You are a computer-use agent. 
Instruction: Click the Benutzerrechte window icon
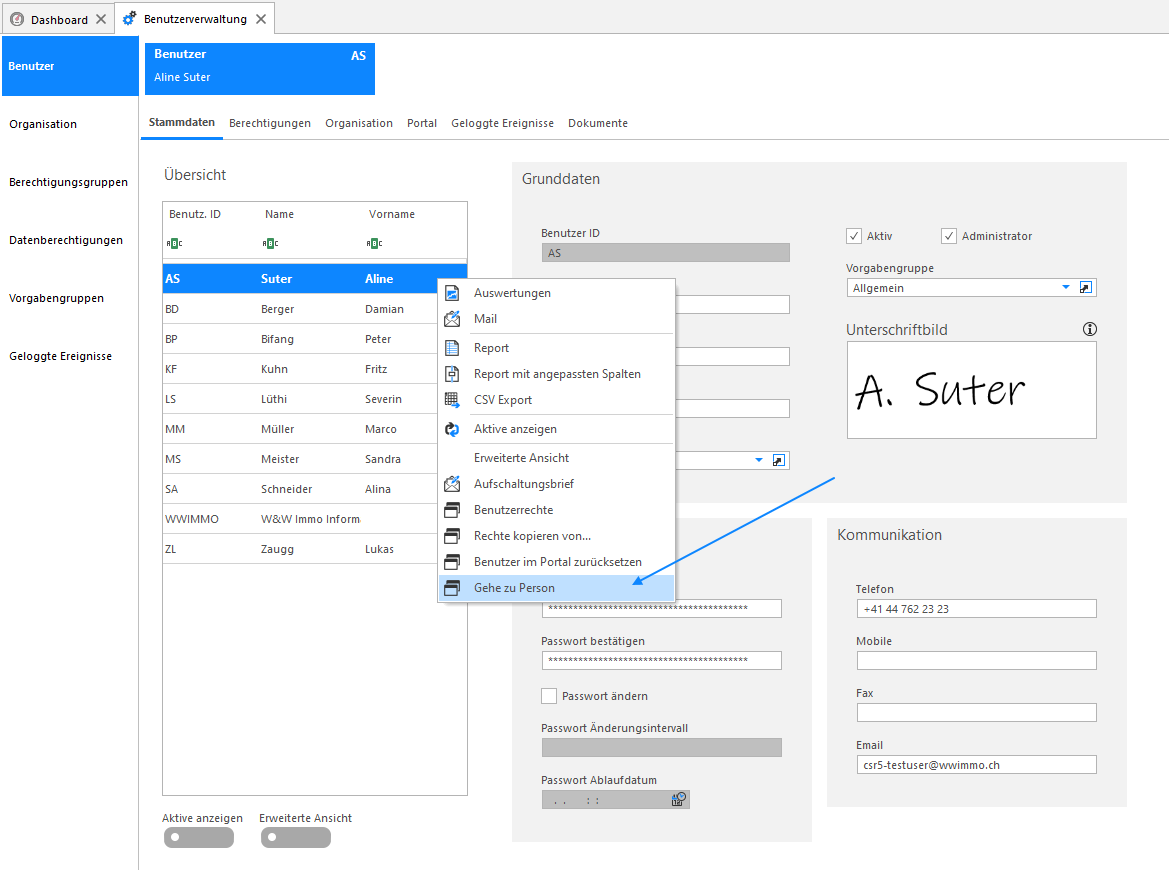pyautogui.click(x=452, y=510)
